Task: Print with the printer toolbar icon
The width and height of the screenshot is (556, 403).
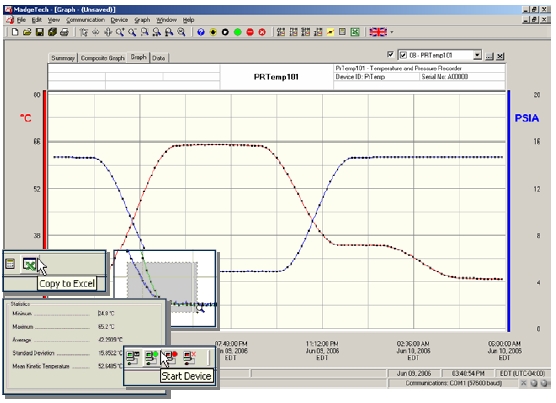Action: pos(64,32)
